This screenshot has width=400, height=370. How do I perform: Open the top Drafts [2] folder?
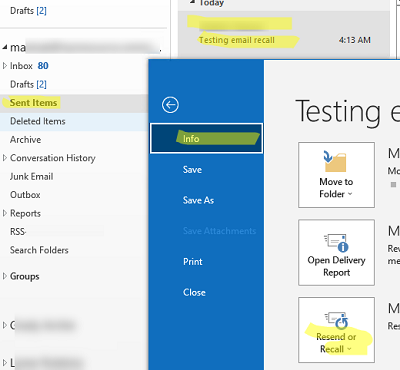click(x=28, y=11)
